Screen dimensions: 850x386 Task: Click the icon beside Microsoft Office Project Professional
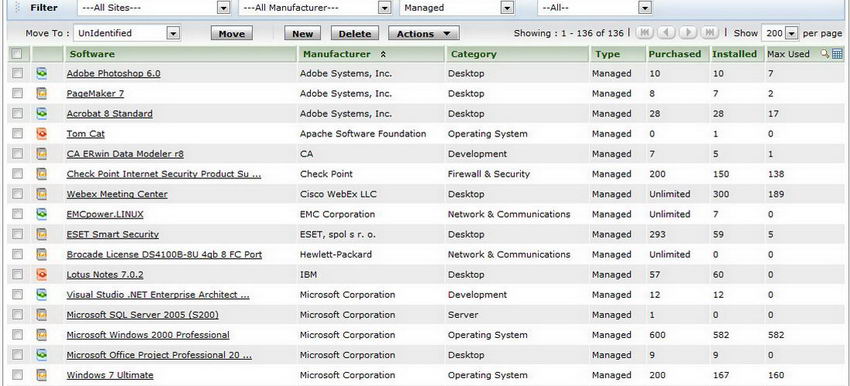click(x=41, y=355)
